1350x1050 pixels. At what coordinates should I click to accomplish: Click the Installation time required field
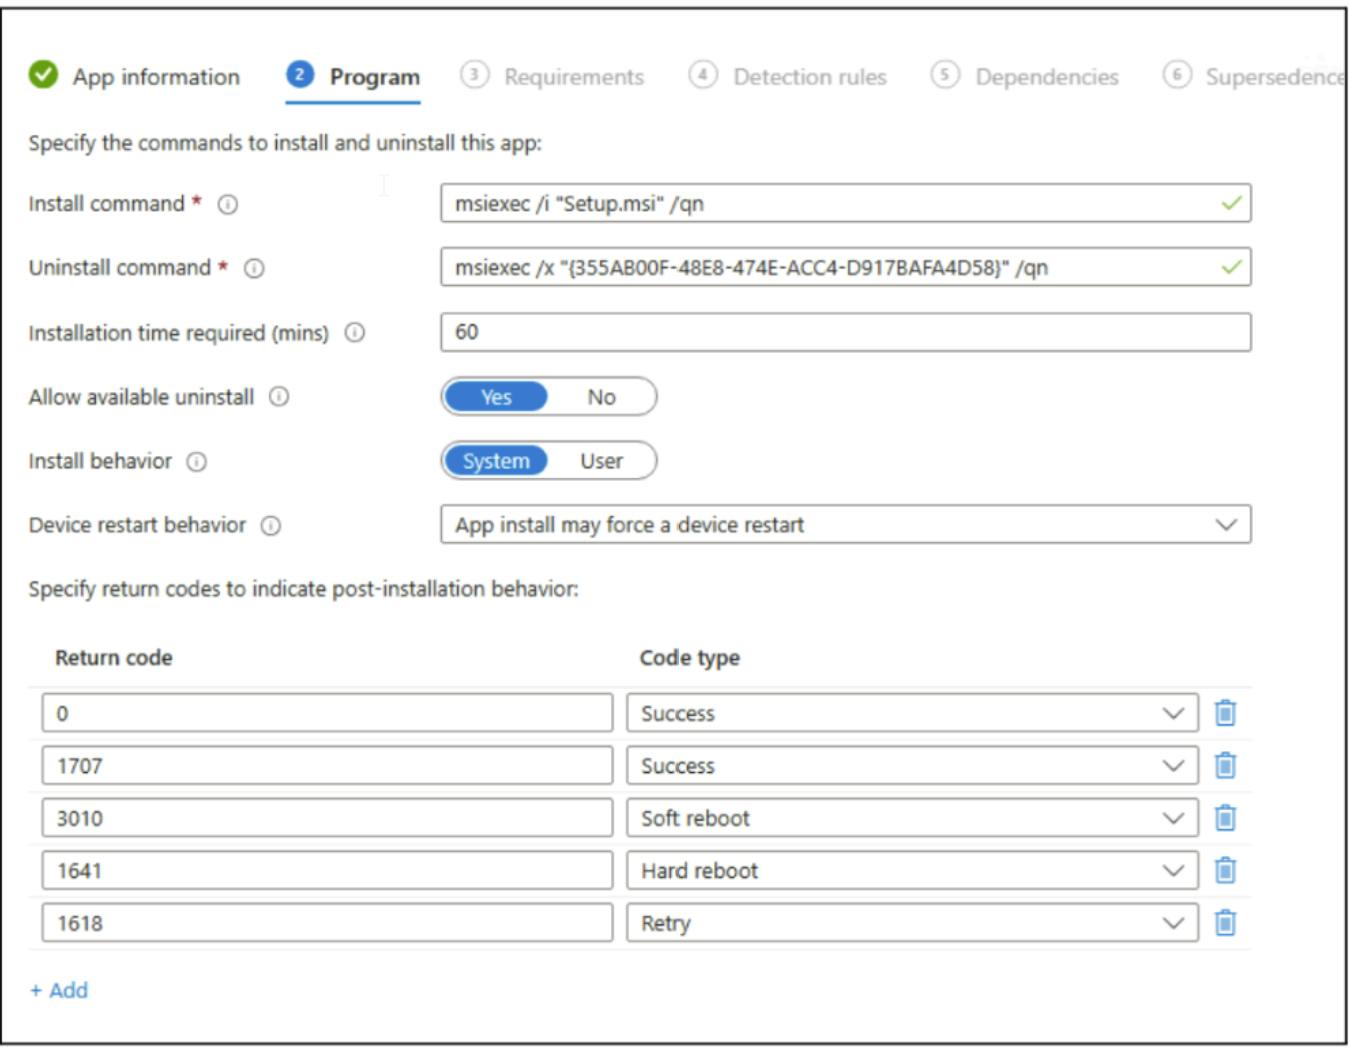(x=845, y=332)
